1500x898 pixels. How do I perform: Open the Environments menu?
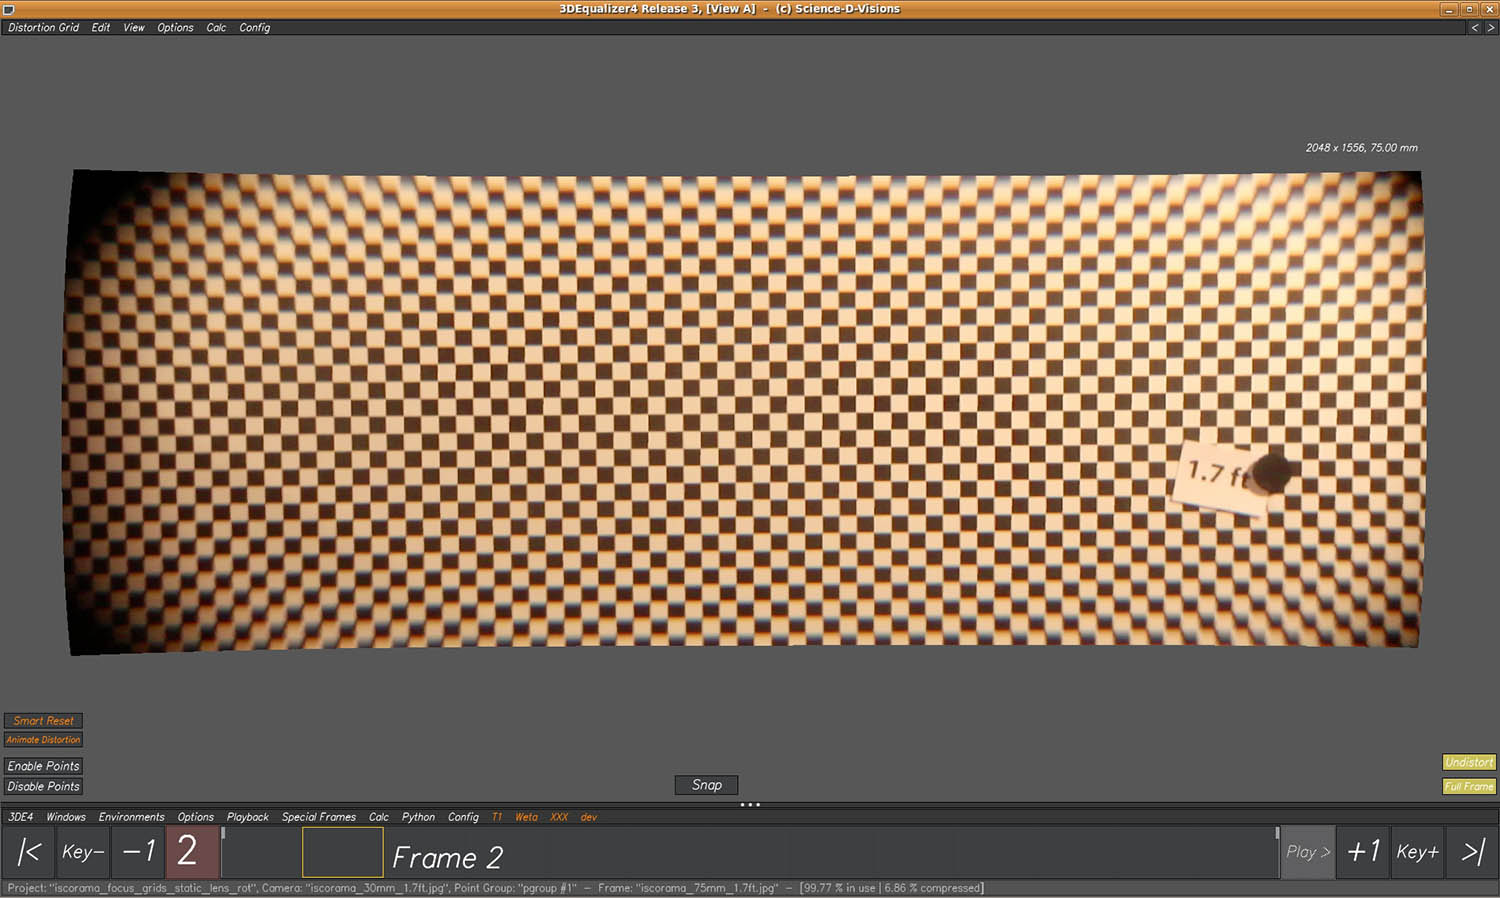(x=131, y=817)
